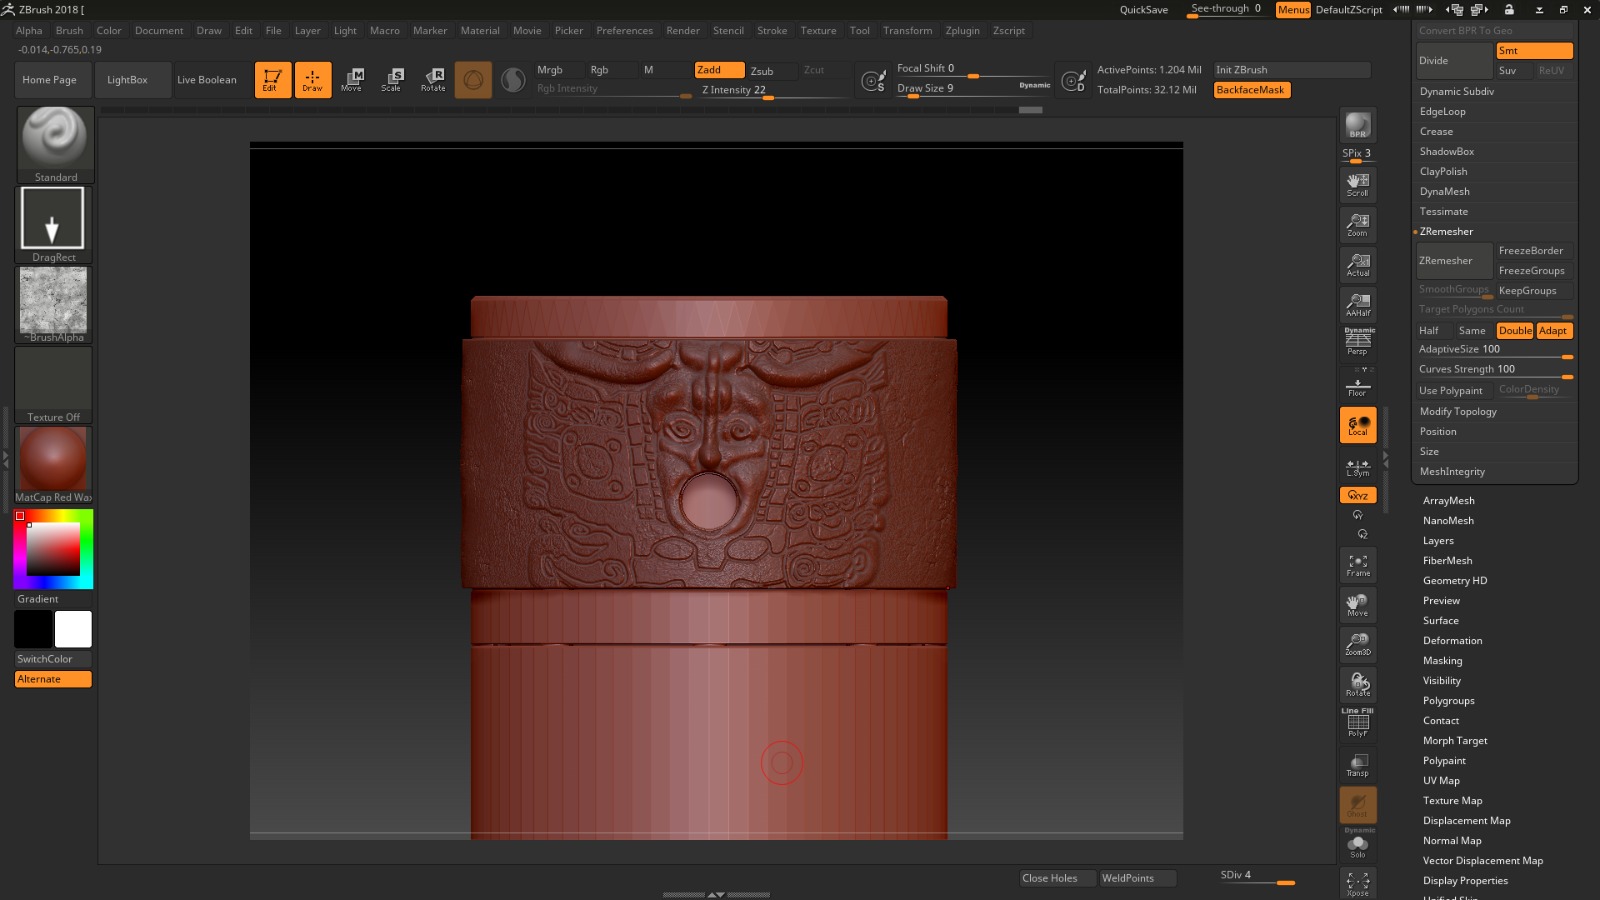Open the Render menu
The image size is (1600, 900).
(683, 31)
